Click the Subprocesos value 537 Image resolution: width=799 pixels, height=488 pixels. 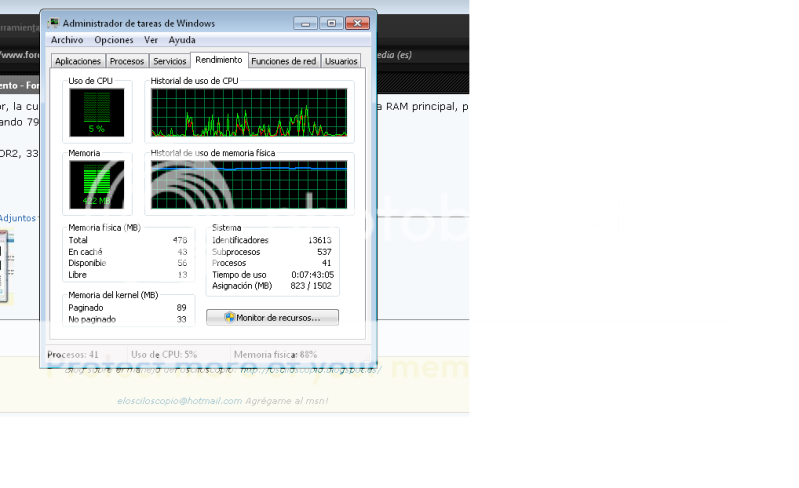(324, 252)
